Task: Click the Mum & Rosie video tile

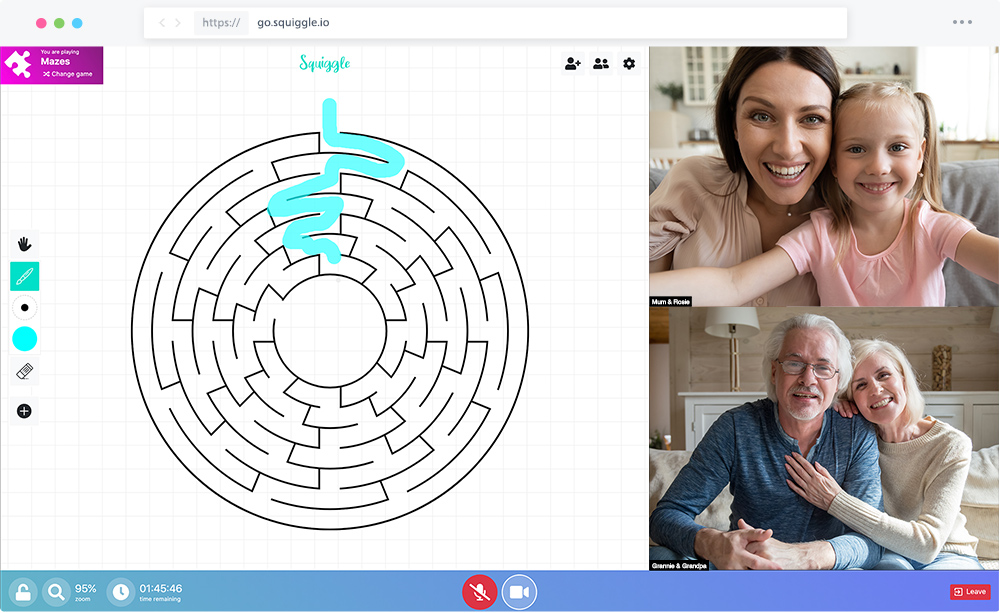Action: pos(824,176)
